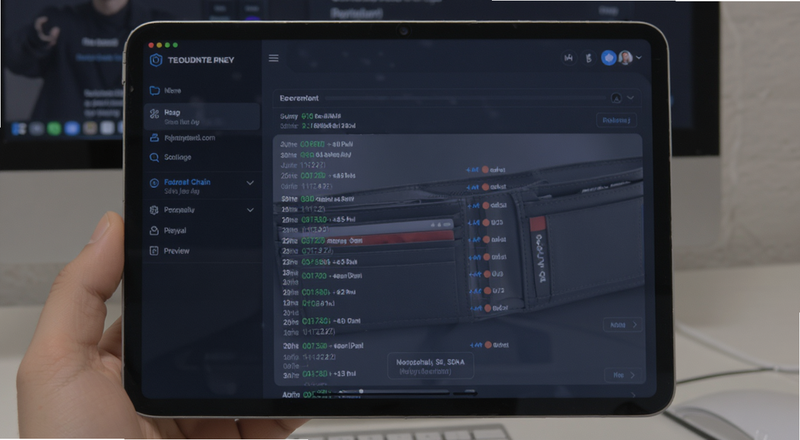Screen dimensions: 800x440
Task: Click the icon beside the .com sidebar entry
Action: [154, 138]
